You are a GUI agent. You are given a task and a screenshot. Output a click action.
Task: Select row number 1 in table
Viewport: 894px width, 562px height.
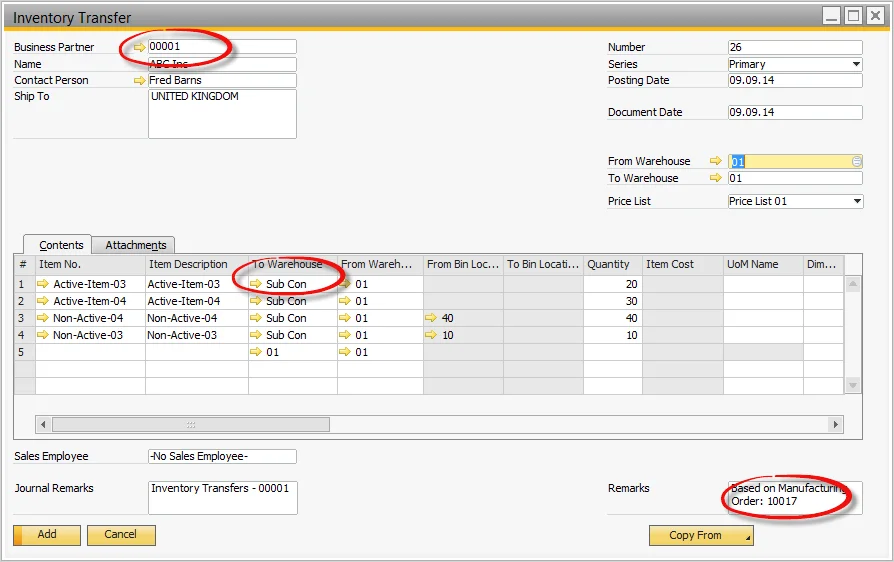point(25,284)
